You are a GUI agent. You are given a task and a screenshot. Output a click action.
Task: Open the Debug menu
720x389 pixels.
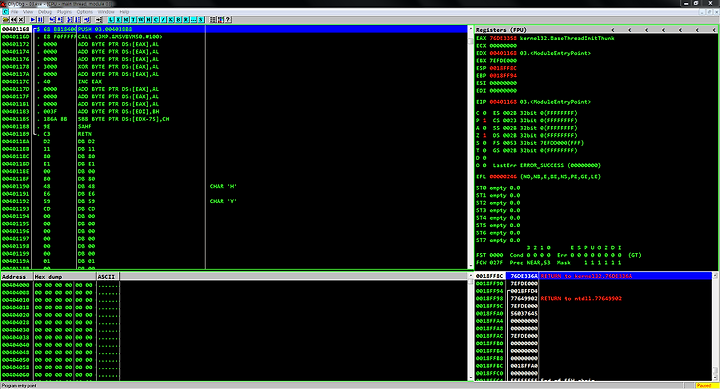(45, 12)
